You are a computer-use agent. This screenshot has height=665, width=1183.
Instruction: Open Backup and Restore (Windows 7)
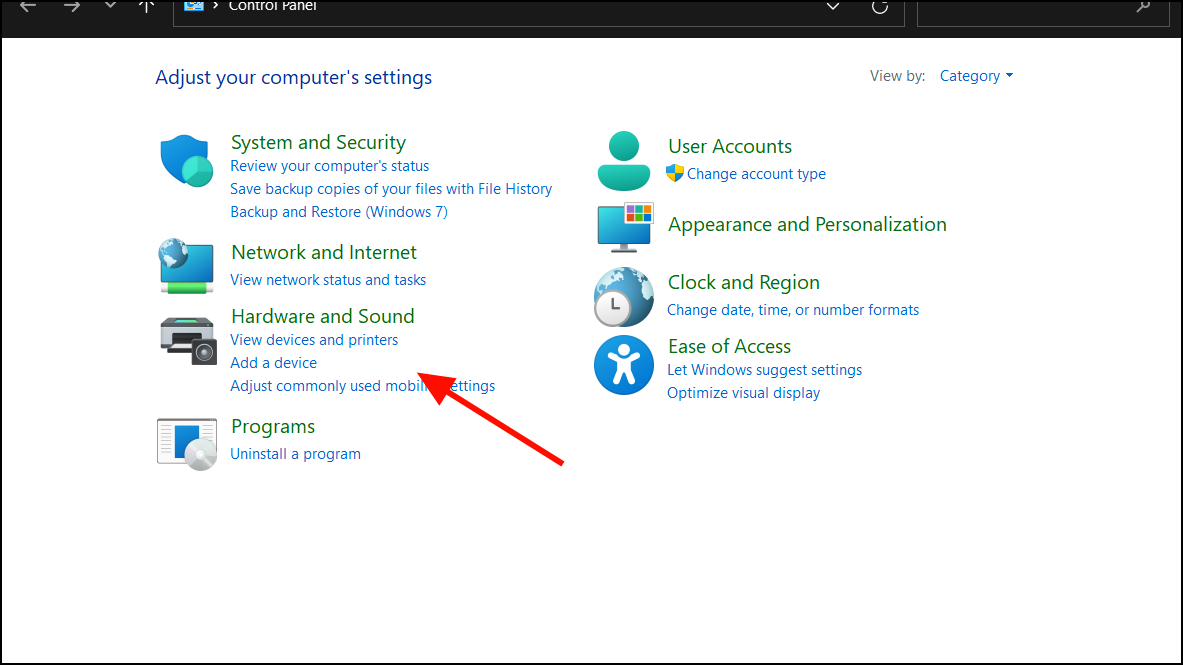(x=339, y=212)
